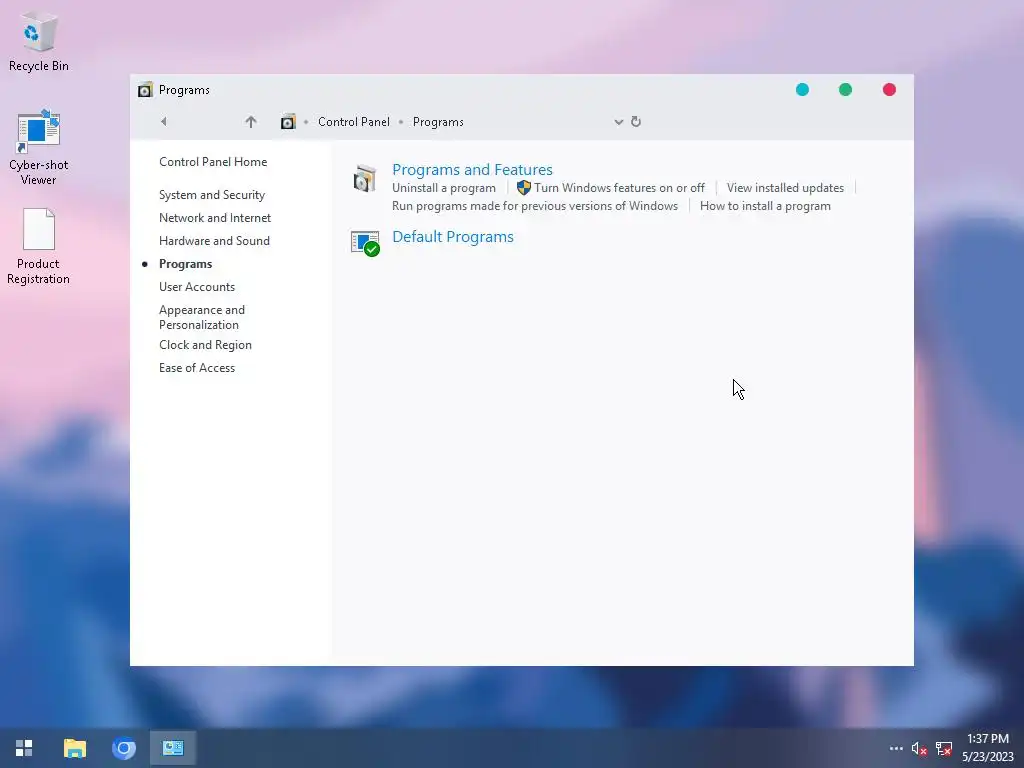This screenshot has width=1024, height=768.
Task: Click Uninstall a program link
Action: pos(443,187)
